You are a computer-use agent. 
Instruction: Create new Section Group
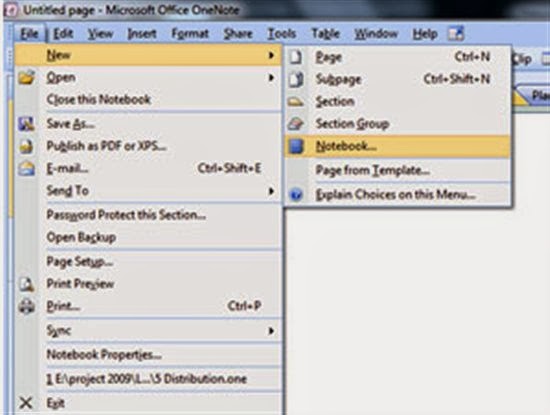(x=397, y=124)
